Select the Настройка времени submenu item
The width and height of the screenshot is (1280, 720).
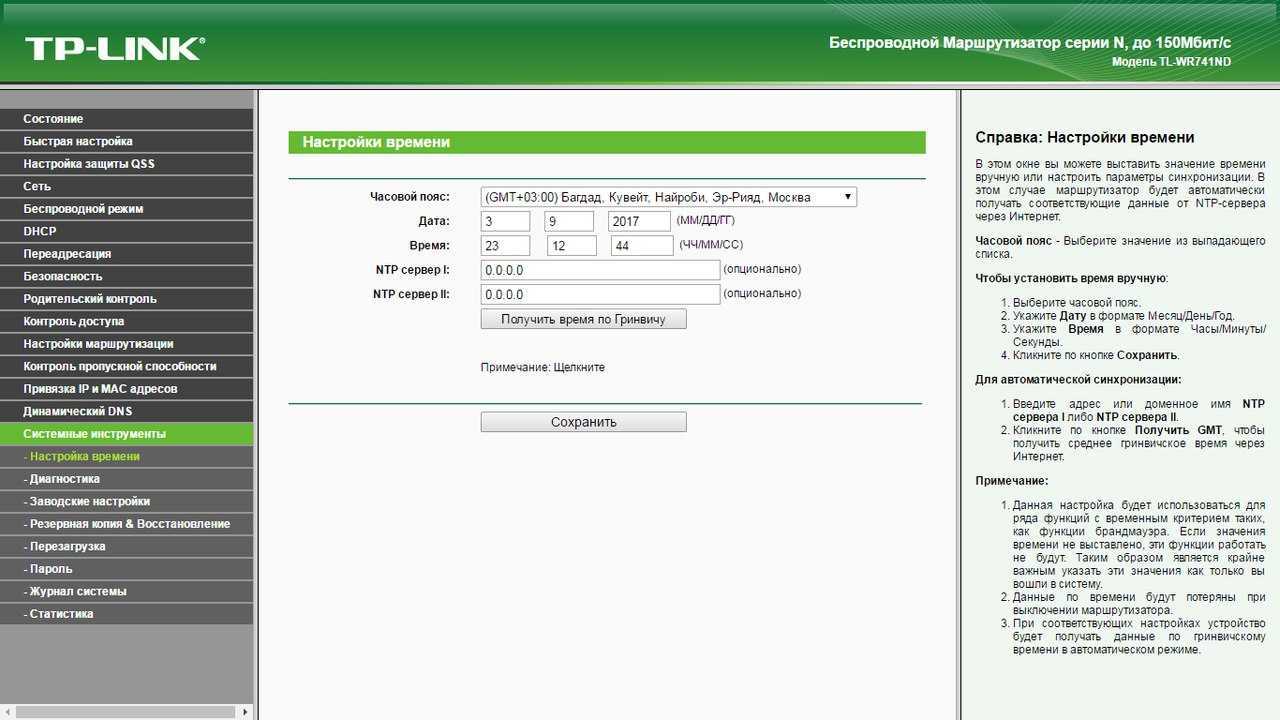126,456
